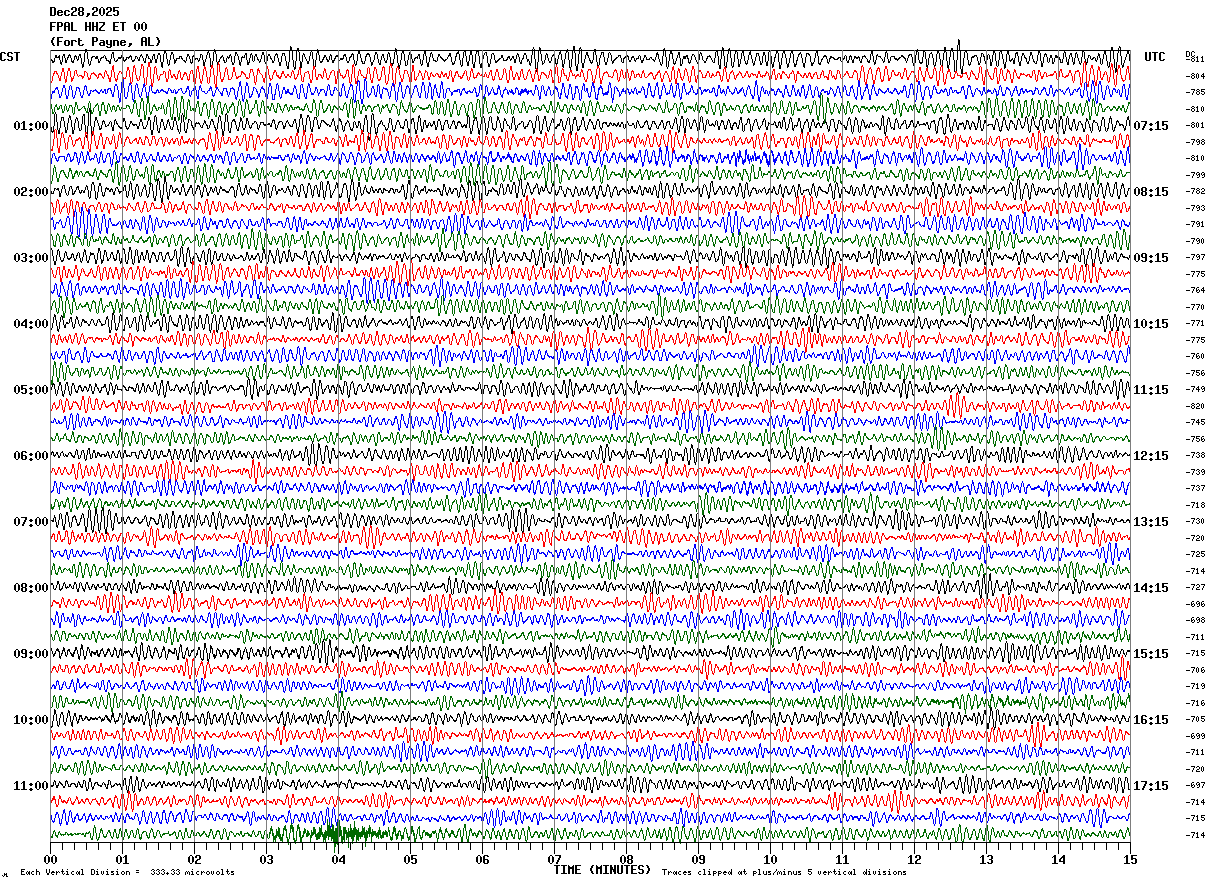Select the 08:00 CST row label
1210x886 pixels.
31,588
